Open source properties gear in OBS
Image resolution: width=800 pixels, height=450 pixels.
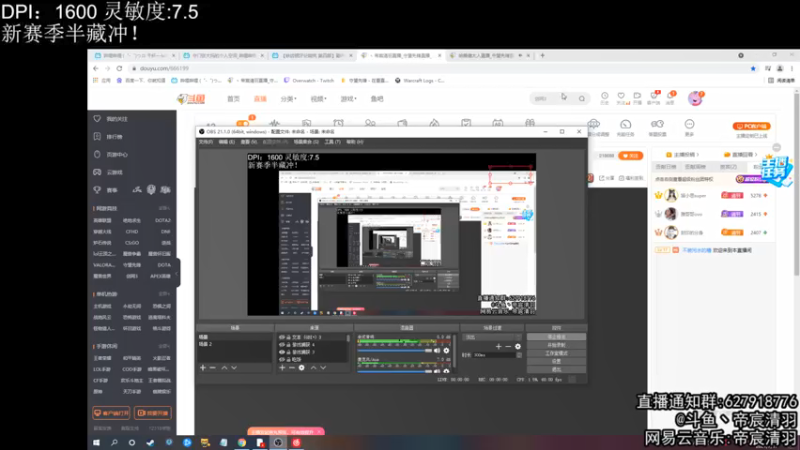tap(302, 367)
